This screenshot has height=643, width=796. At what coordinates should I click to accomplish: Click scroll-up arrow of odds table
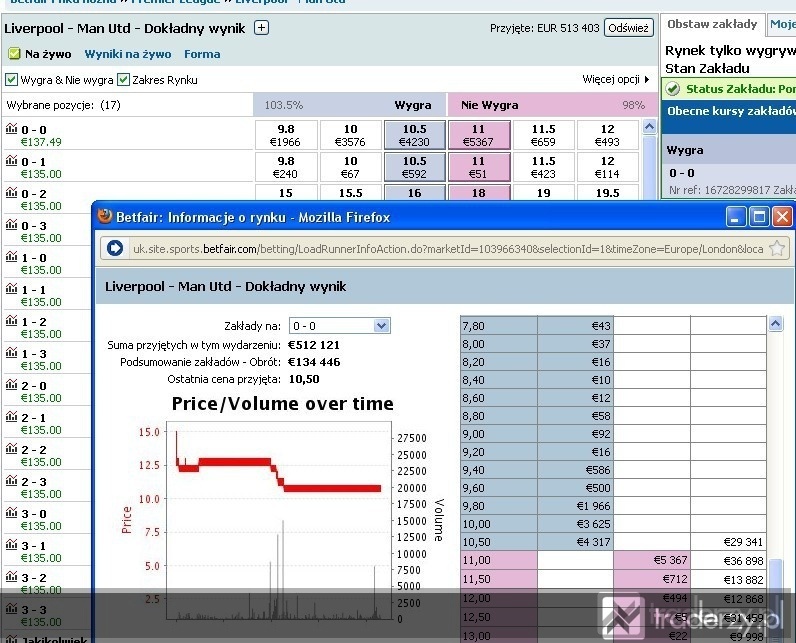649,127
